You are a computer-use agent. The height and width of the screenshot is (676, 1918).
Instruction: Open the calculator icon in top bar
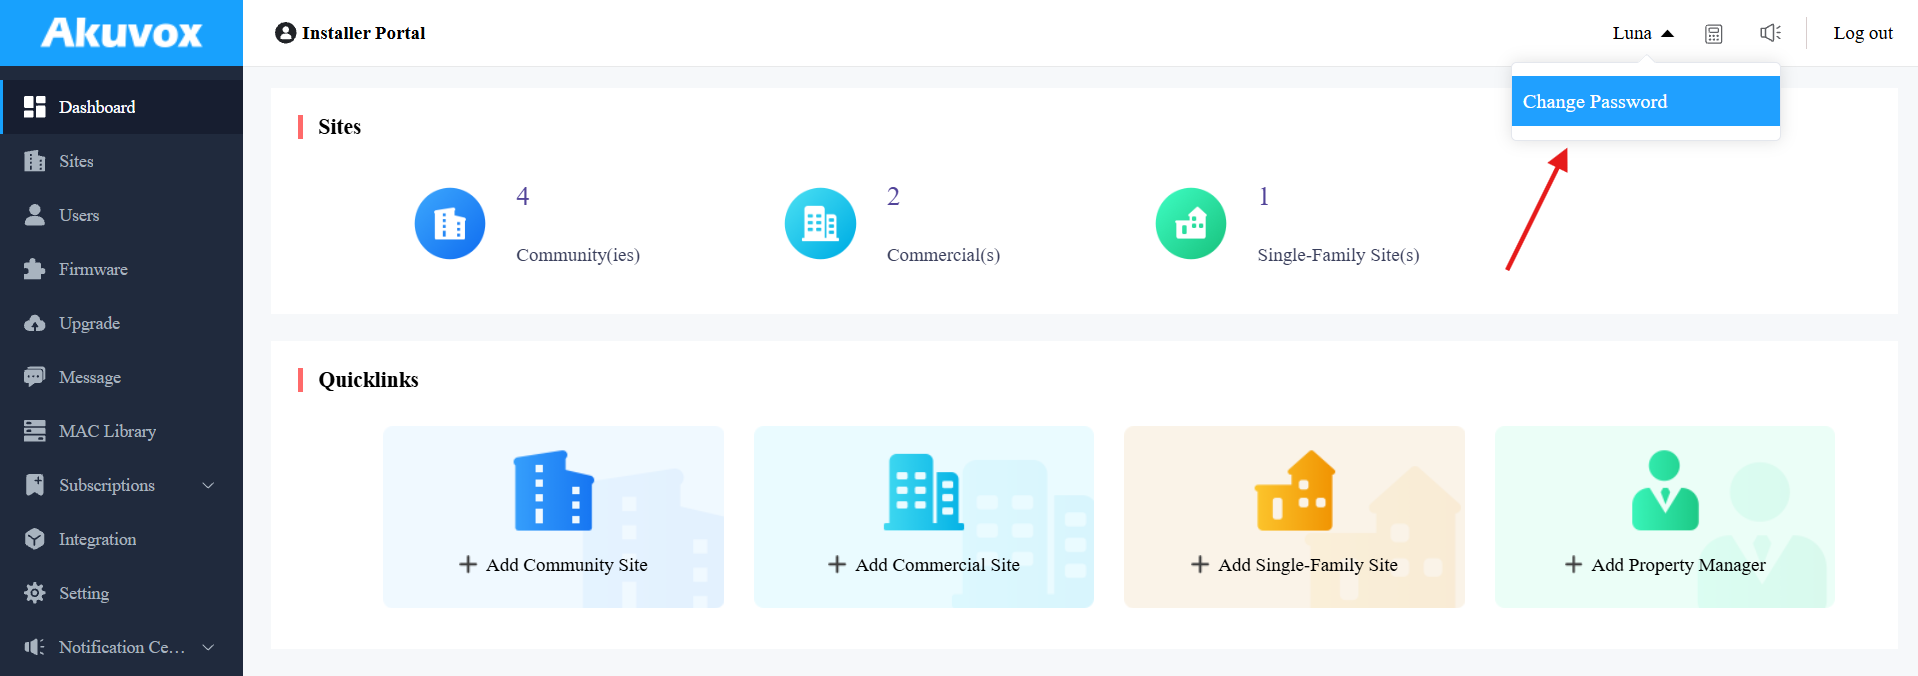1713,34
